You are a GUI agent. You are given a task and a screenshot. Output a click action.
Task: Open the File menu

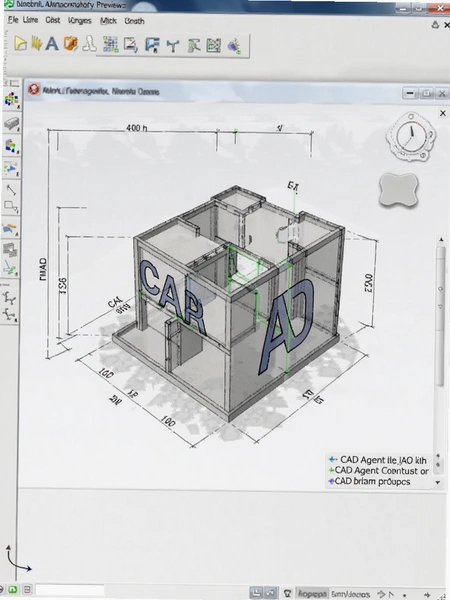point(13,20)
